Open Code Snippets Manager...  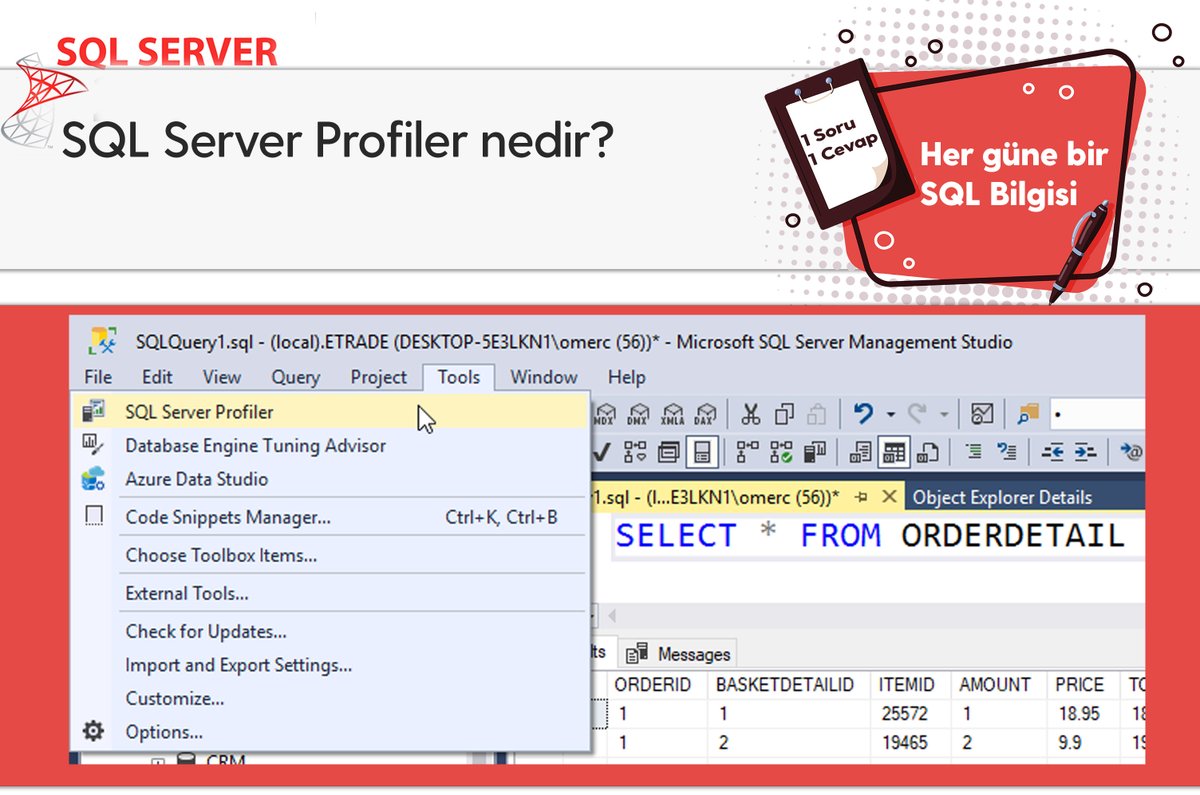point(331,517)
